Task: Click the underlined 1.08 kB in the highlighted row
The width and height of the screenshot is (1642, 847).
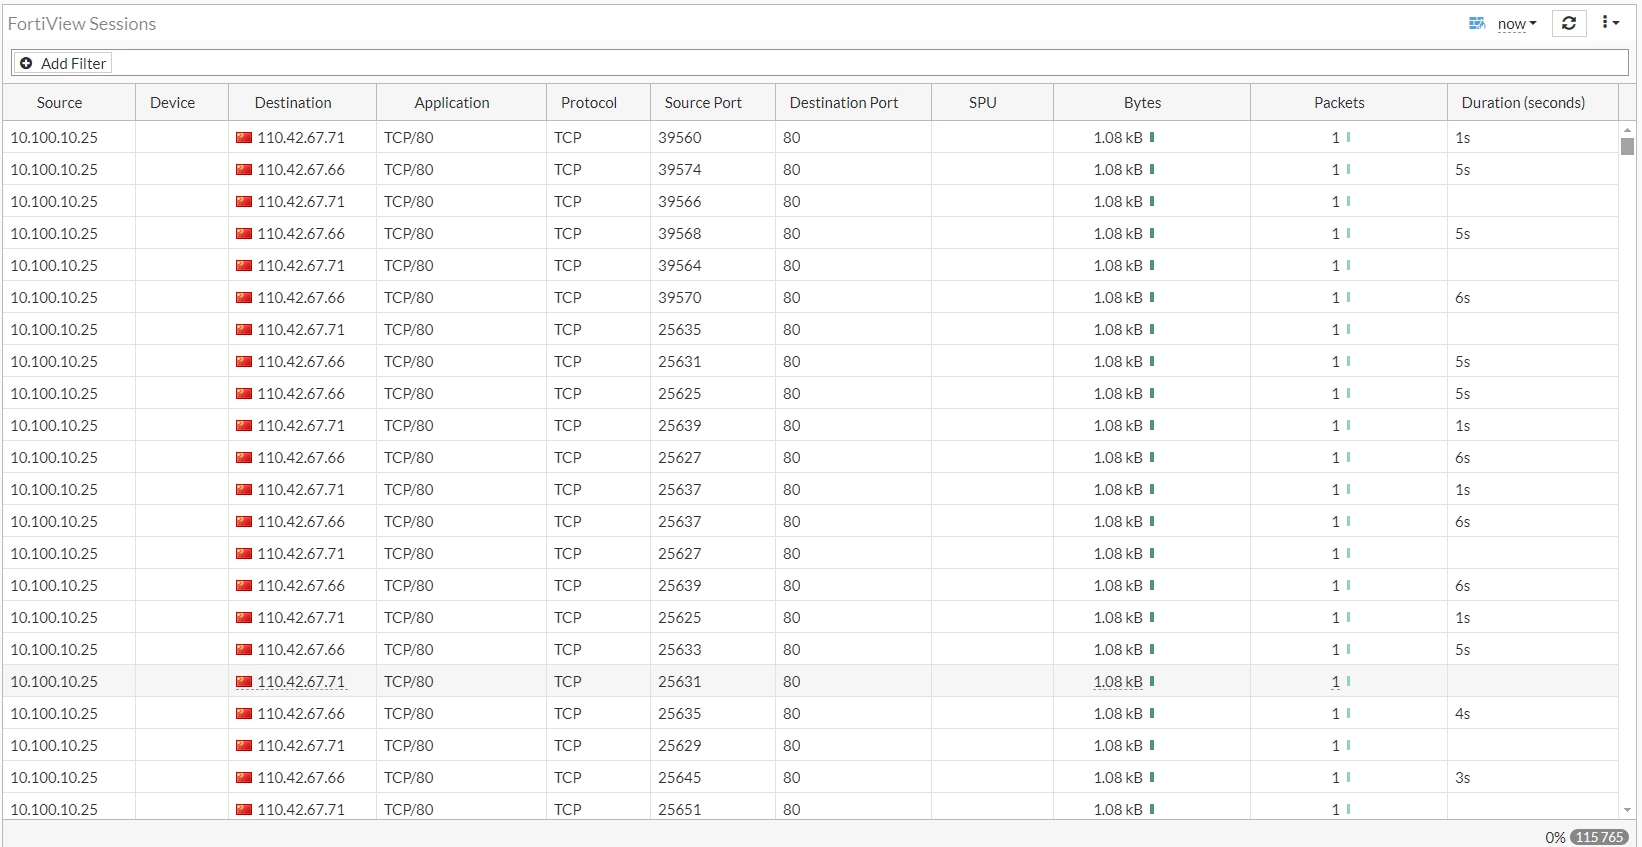Action: [1118, 682]
